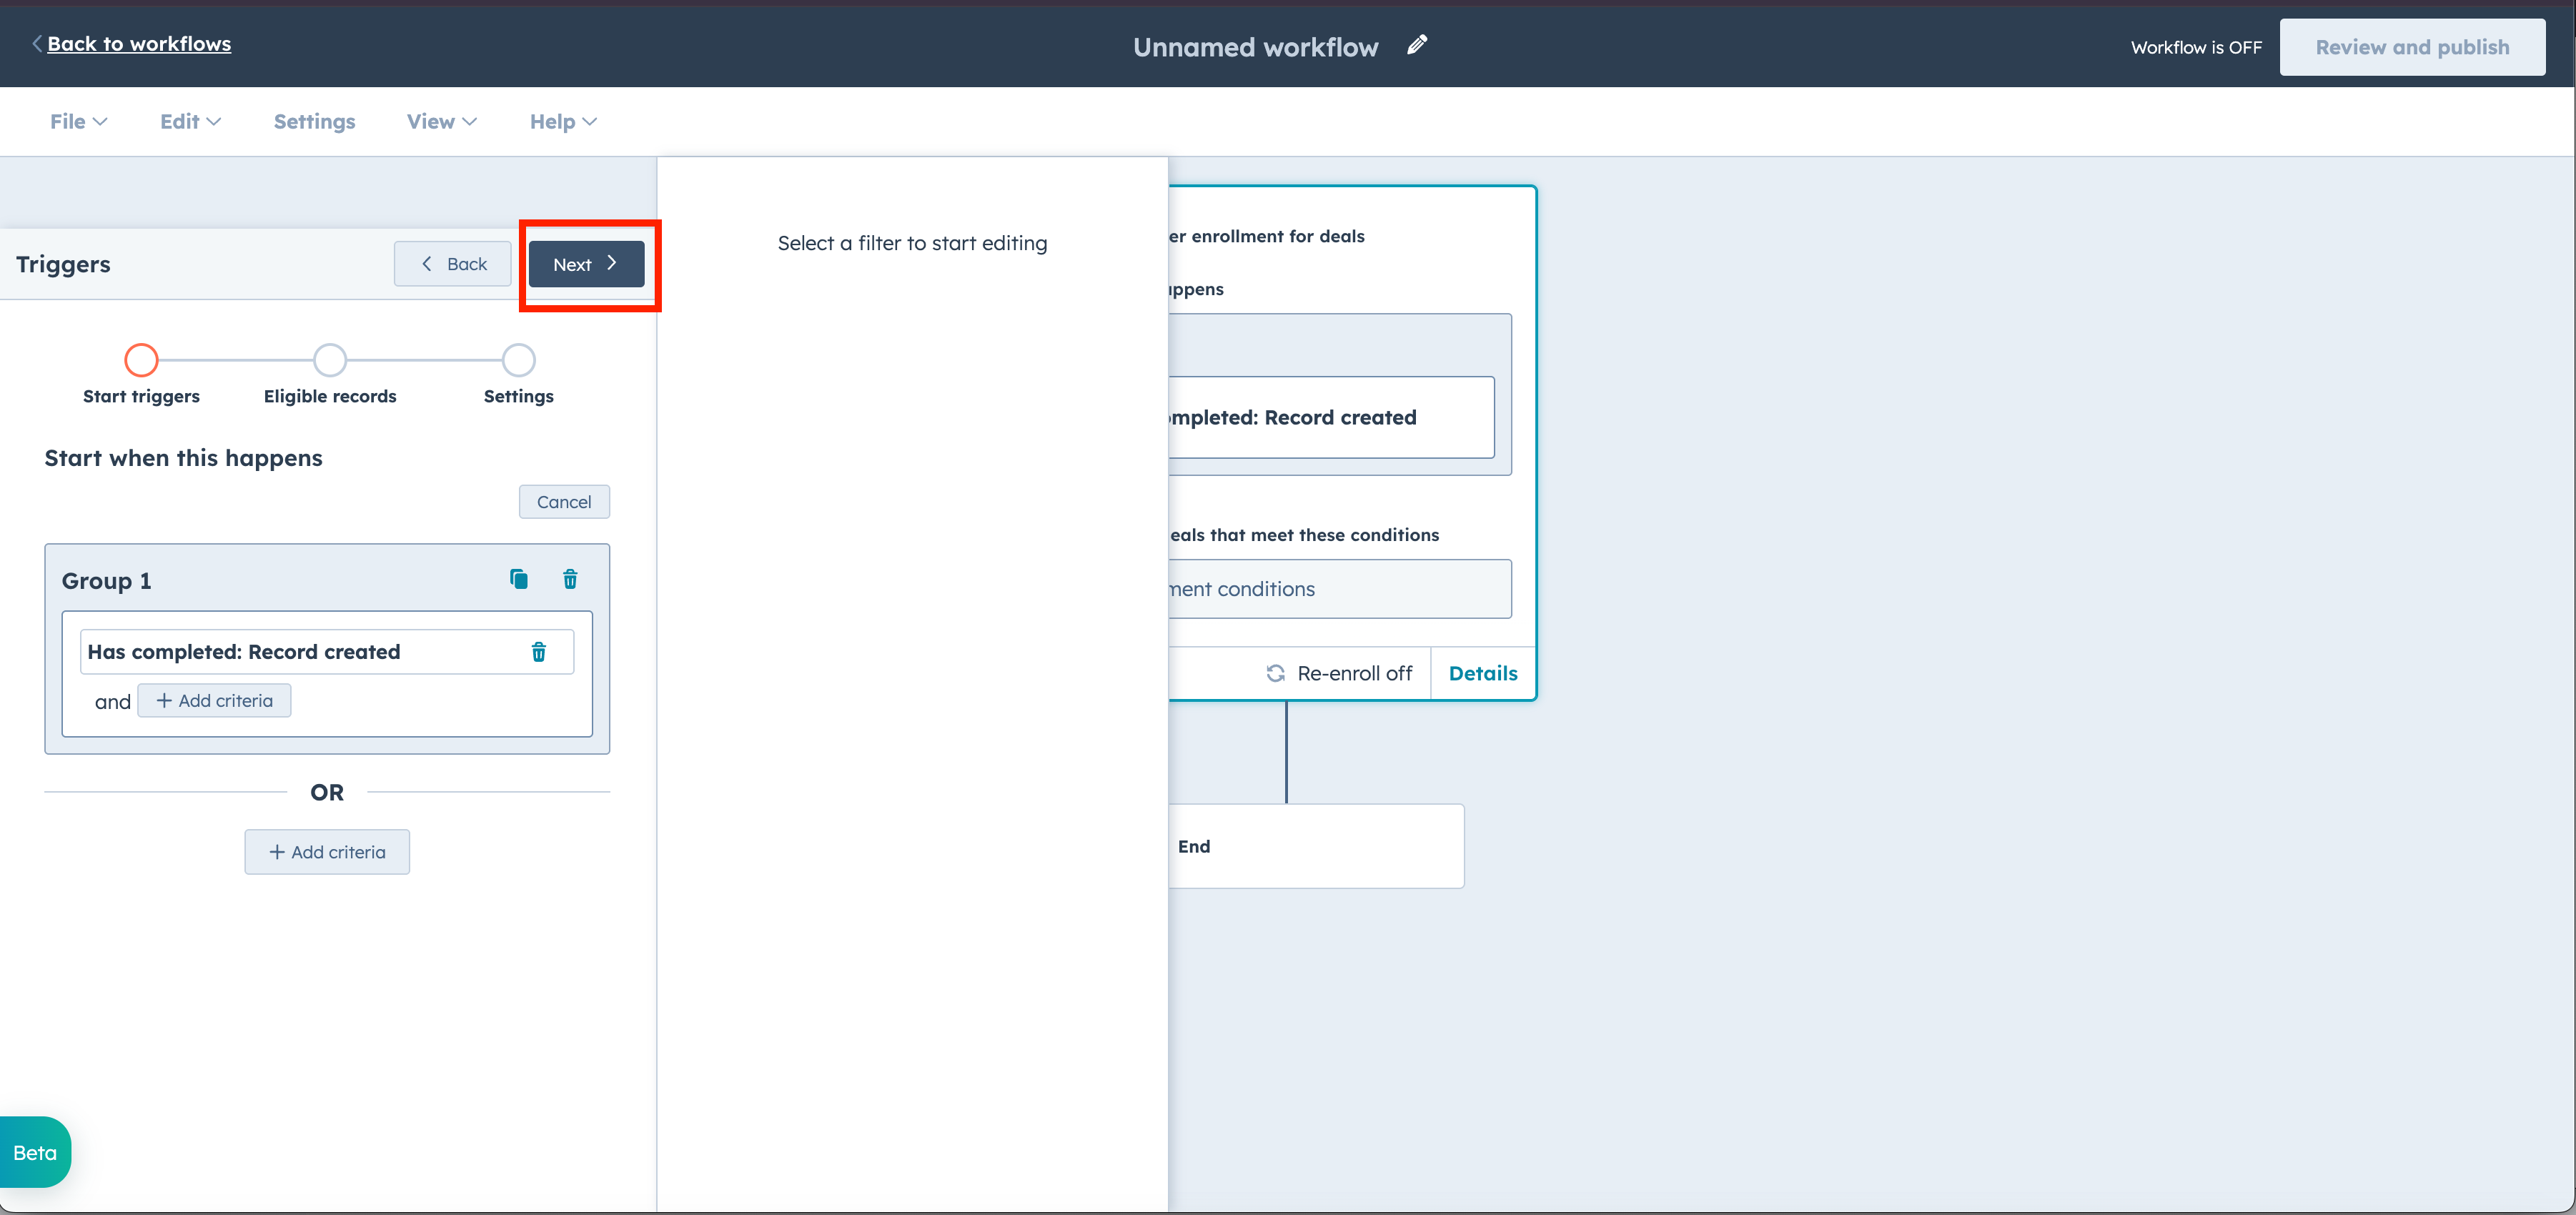Jump to Eligible records step circle

click(x=330, y=360)
